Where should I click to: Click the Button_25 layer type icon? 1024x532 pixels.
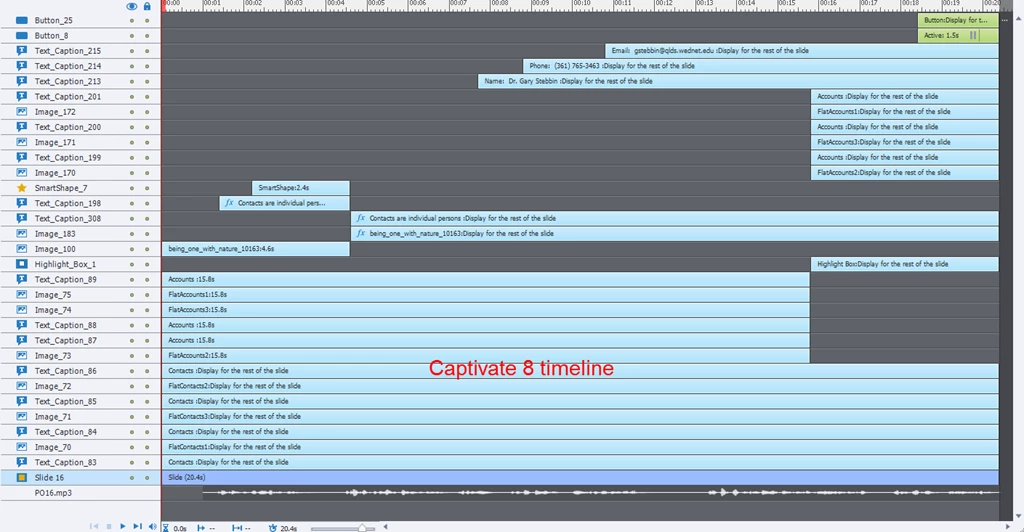[x=22, y=20]
